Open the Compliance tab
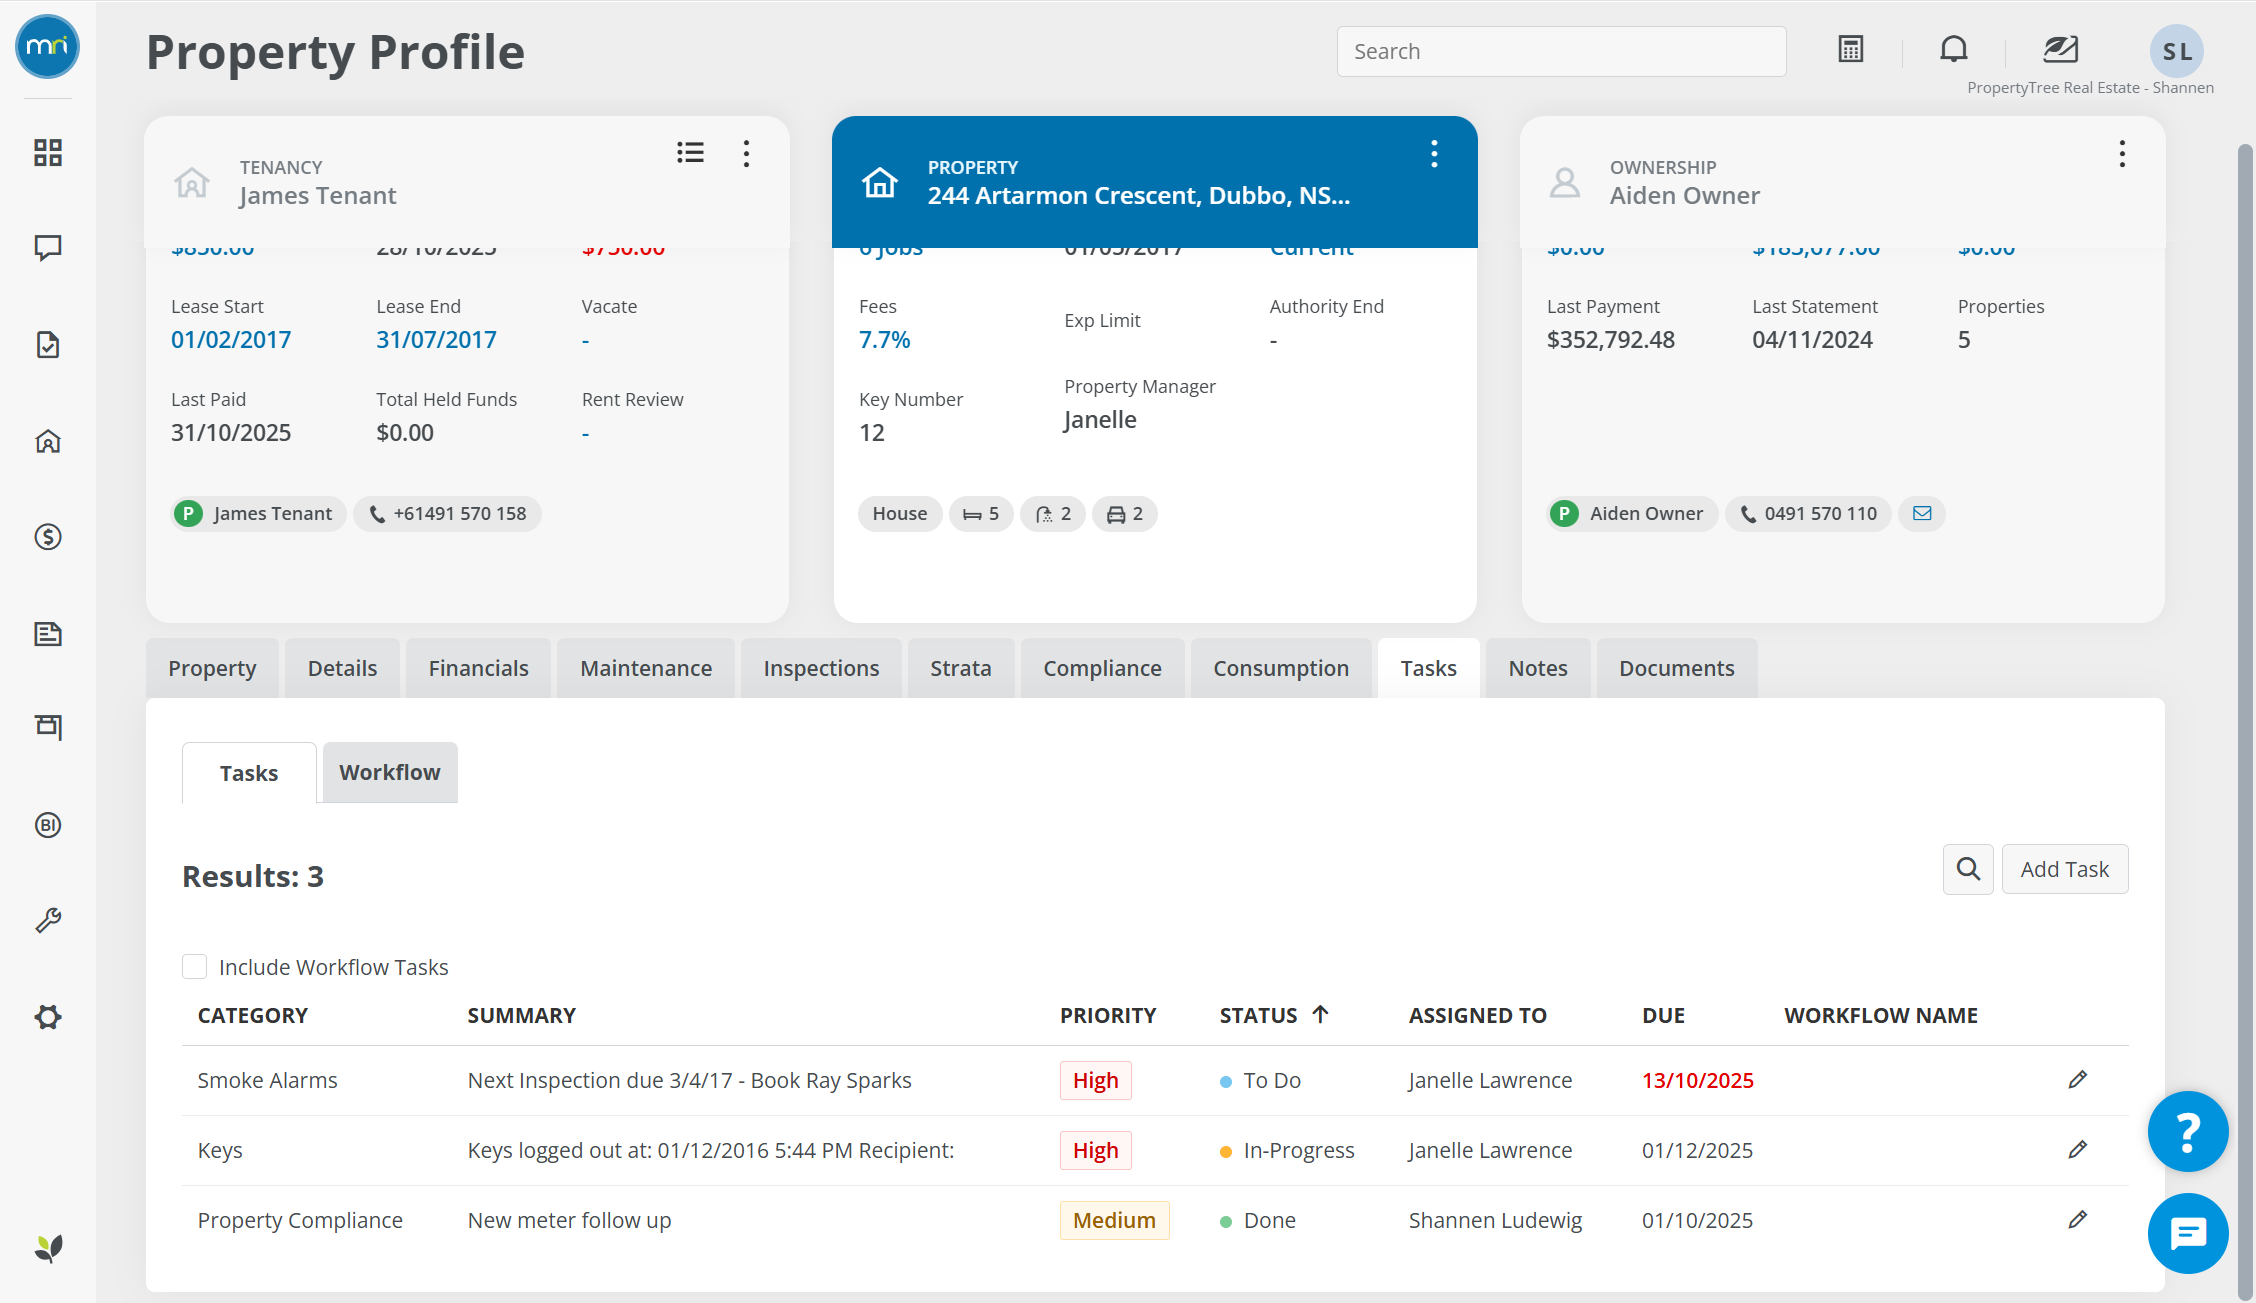The height and width of the screenshot is (1303, 2256). pyautogui.click(x=1102, y=668)
